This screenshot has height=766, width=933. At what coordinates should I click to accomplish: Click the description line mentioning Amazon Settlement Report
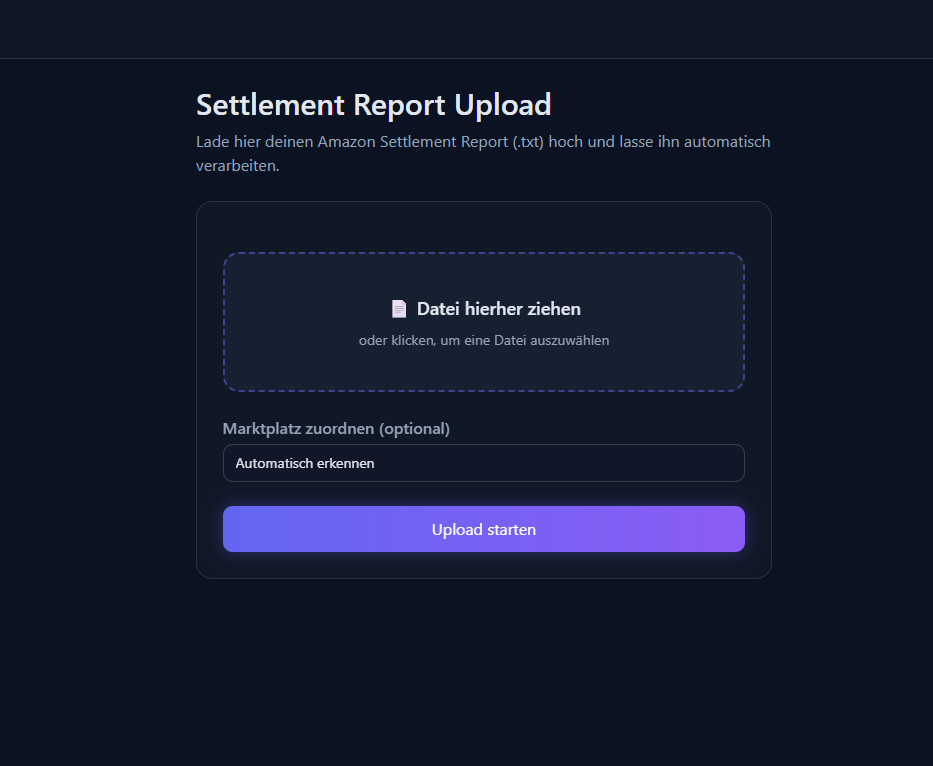click(483, 142)
